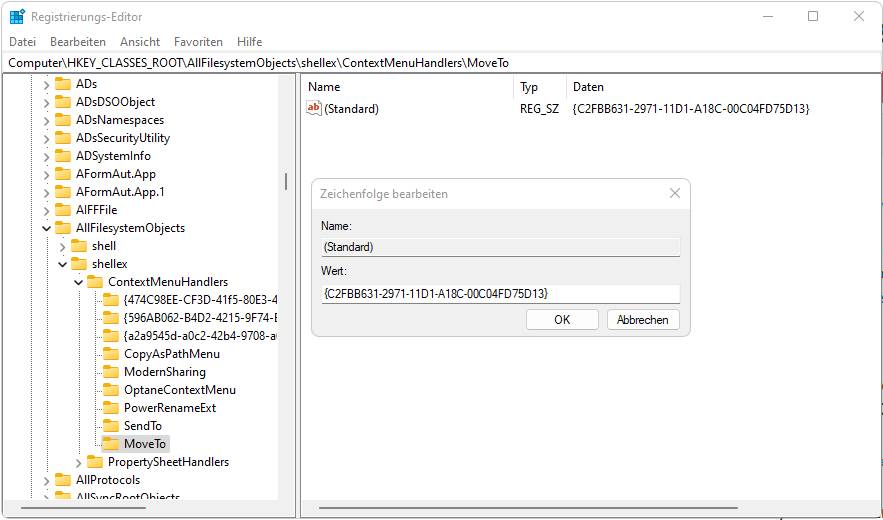Click the AllProtocols folder icon
The image size is (883, 520).
[63, 480]
